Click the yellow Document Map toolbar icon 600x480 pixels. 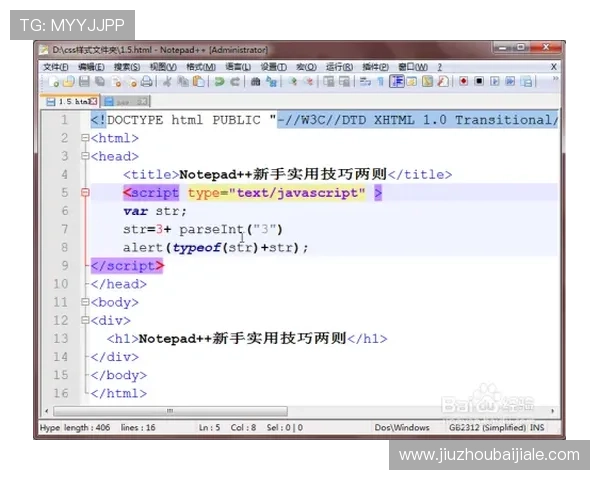pos(427,82)
